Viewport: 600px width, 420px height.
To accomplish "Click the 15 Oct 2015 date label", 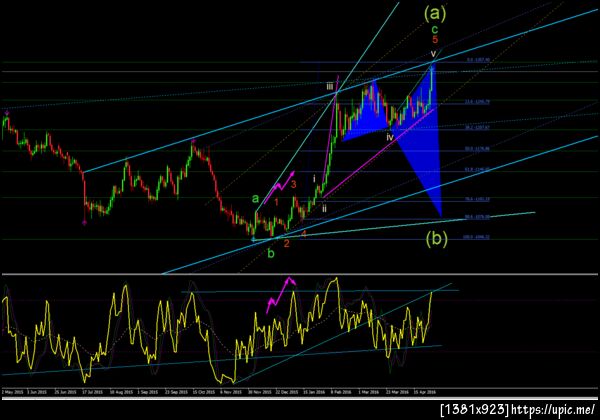I will (x=204, y=392).
